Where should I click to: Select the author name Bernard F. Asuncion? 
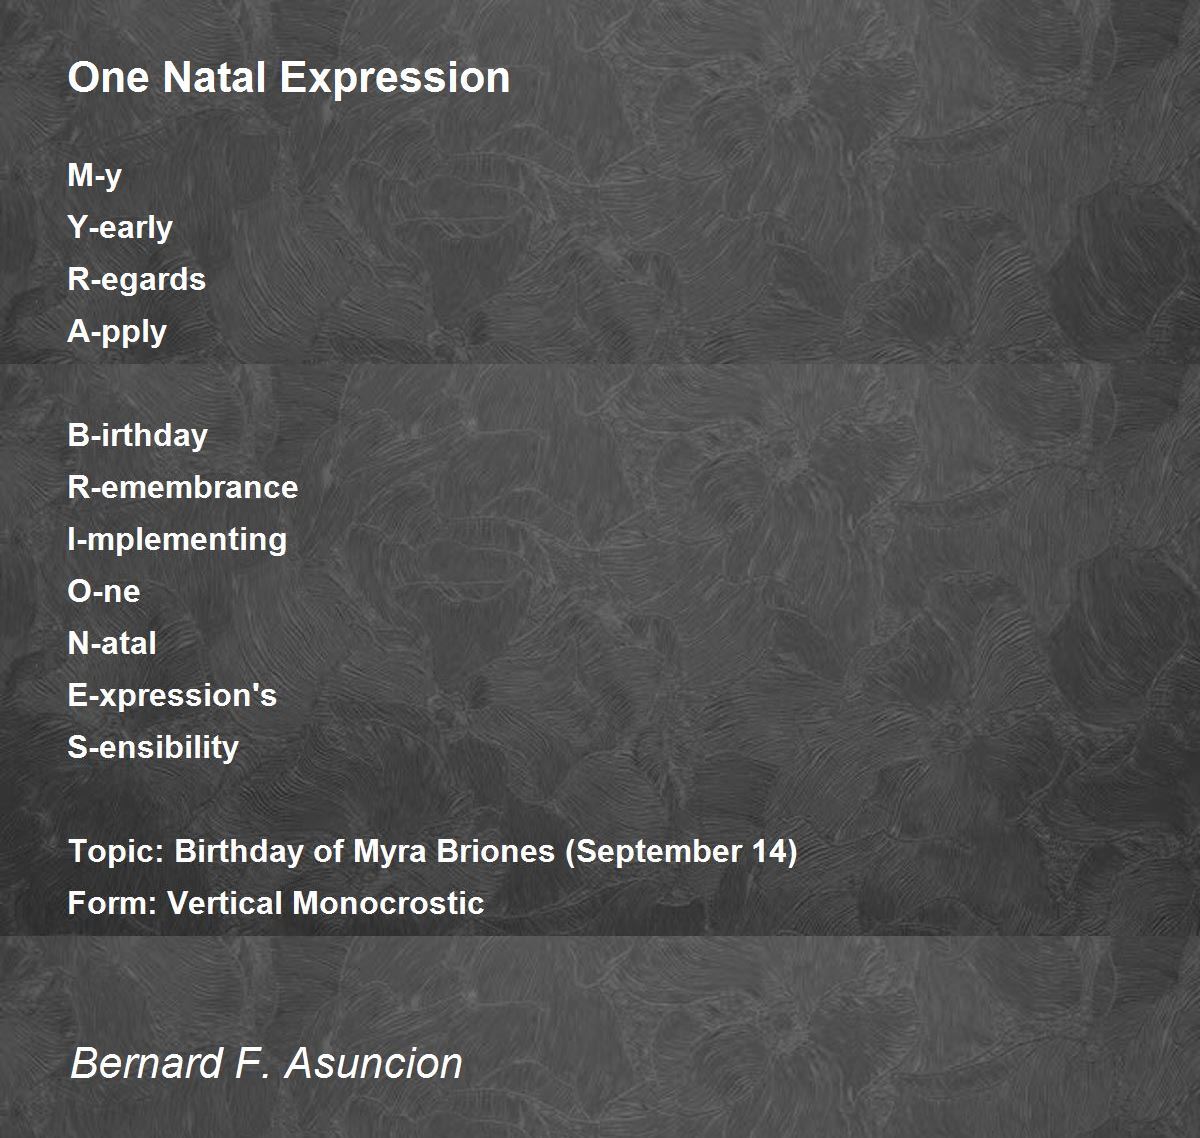click(x=267, y=1063)
